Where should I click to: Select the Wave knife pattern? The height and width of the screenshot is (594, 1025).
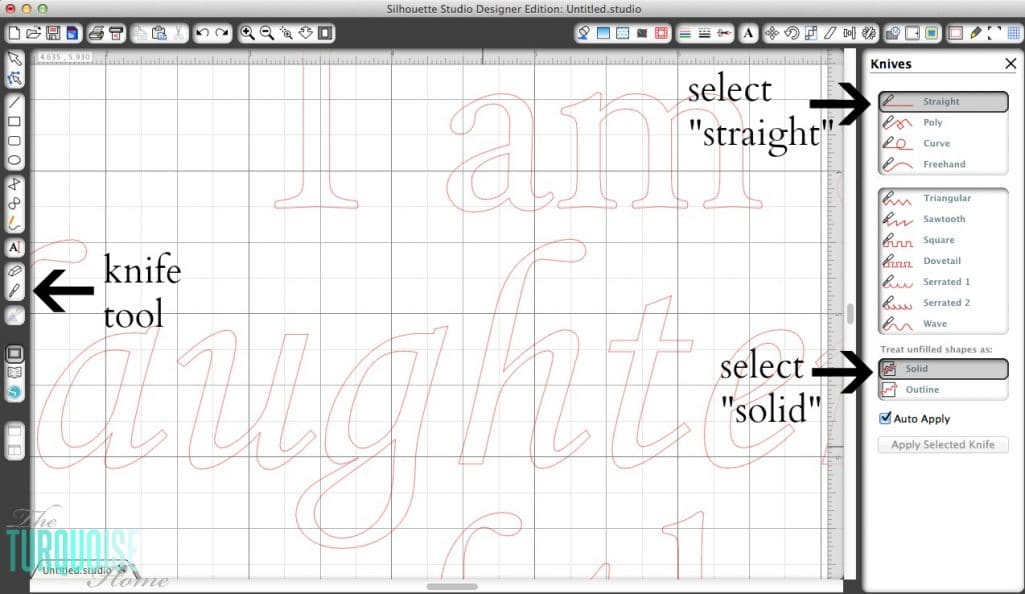943,323
